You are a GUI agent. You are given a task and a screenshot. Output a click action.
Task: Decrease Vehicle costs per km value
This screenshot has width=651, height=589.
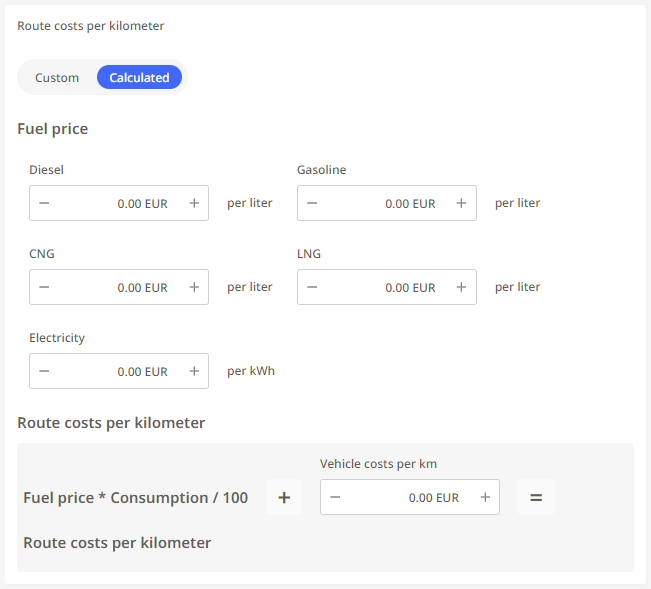[335, 497]
